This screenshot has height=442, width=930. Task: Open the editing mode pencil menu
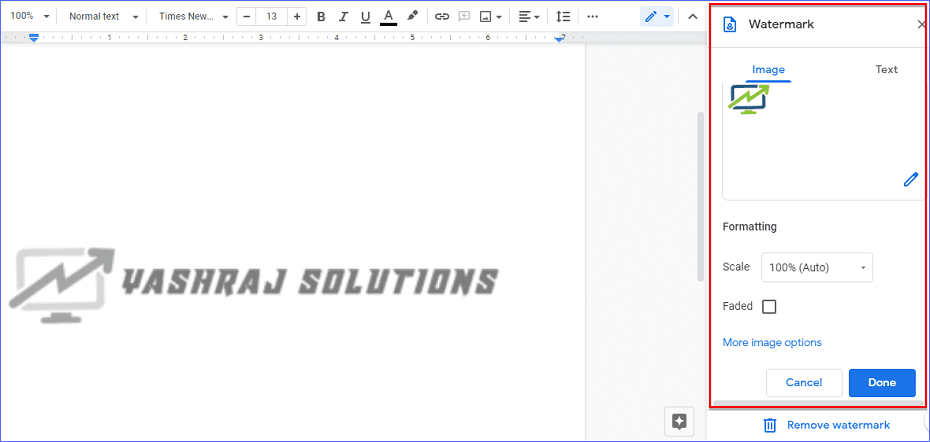pos(657,17)
